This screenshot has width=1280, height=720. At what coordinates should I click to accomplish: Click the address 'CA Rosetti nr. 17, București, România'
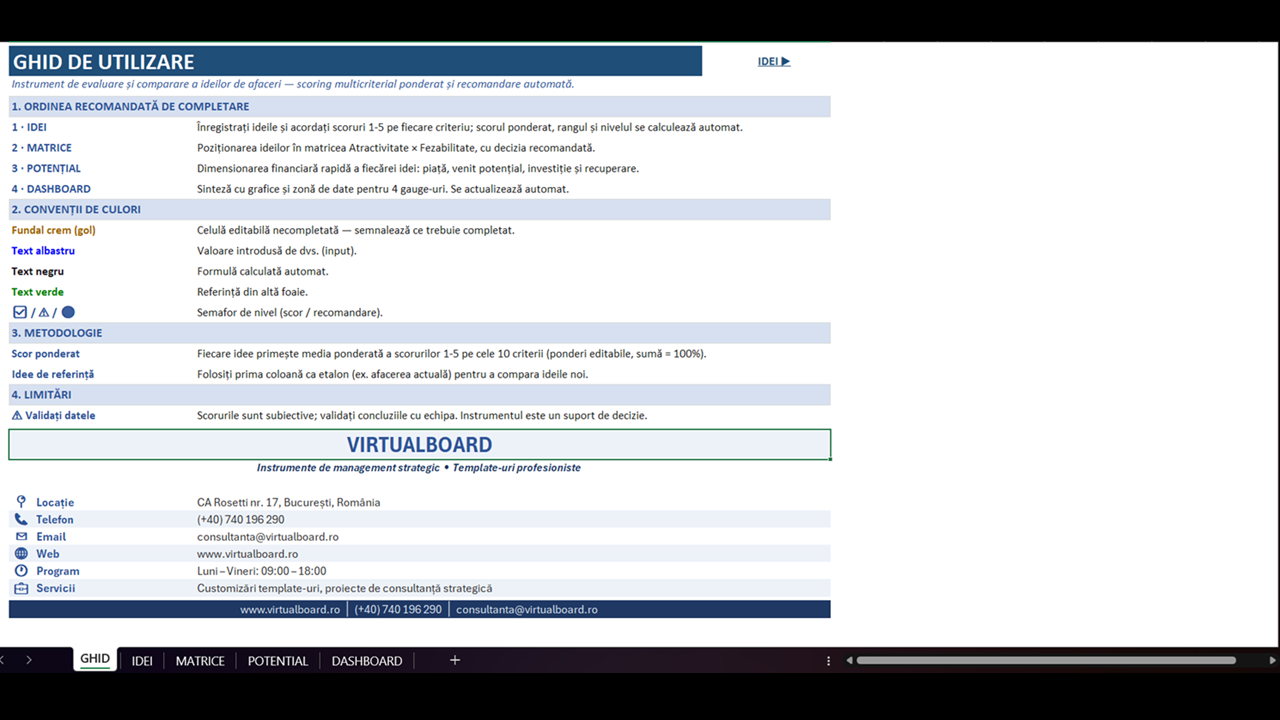coord(288,502)
